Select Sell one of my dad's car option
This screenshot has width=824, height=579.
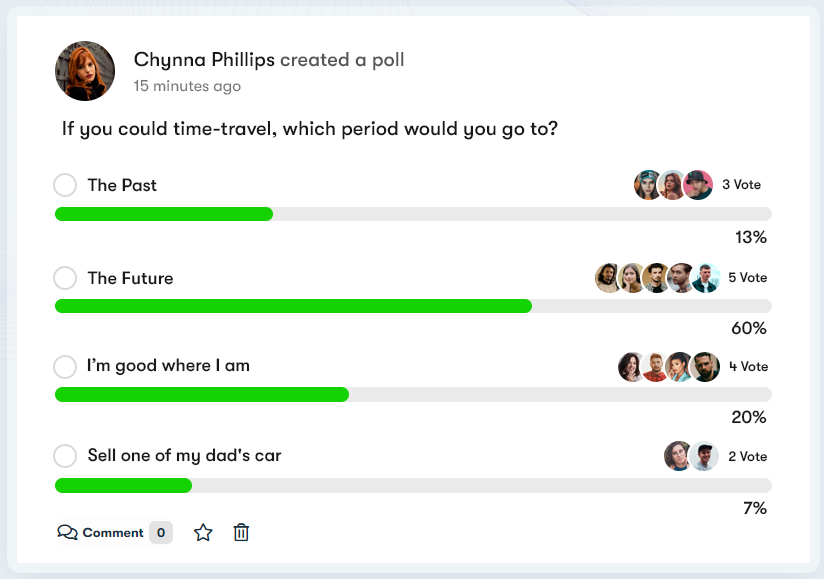pos(65,455)
